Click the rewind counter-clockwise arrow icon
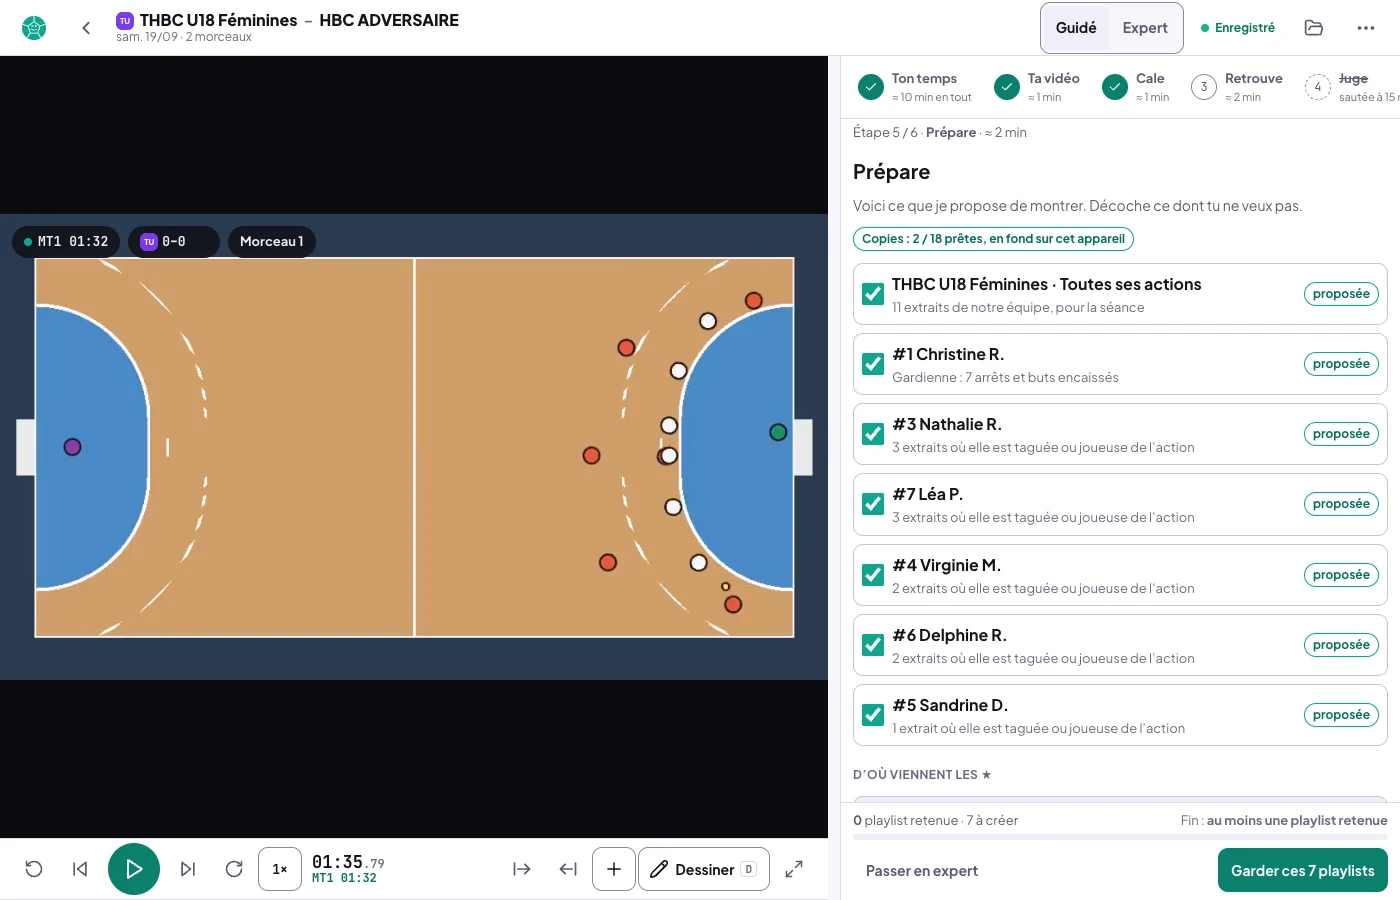The height and width of the screenshot is (900, 1400). click(34, 869)
